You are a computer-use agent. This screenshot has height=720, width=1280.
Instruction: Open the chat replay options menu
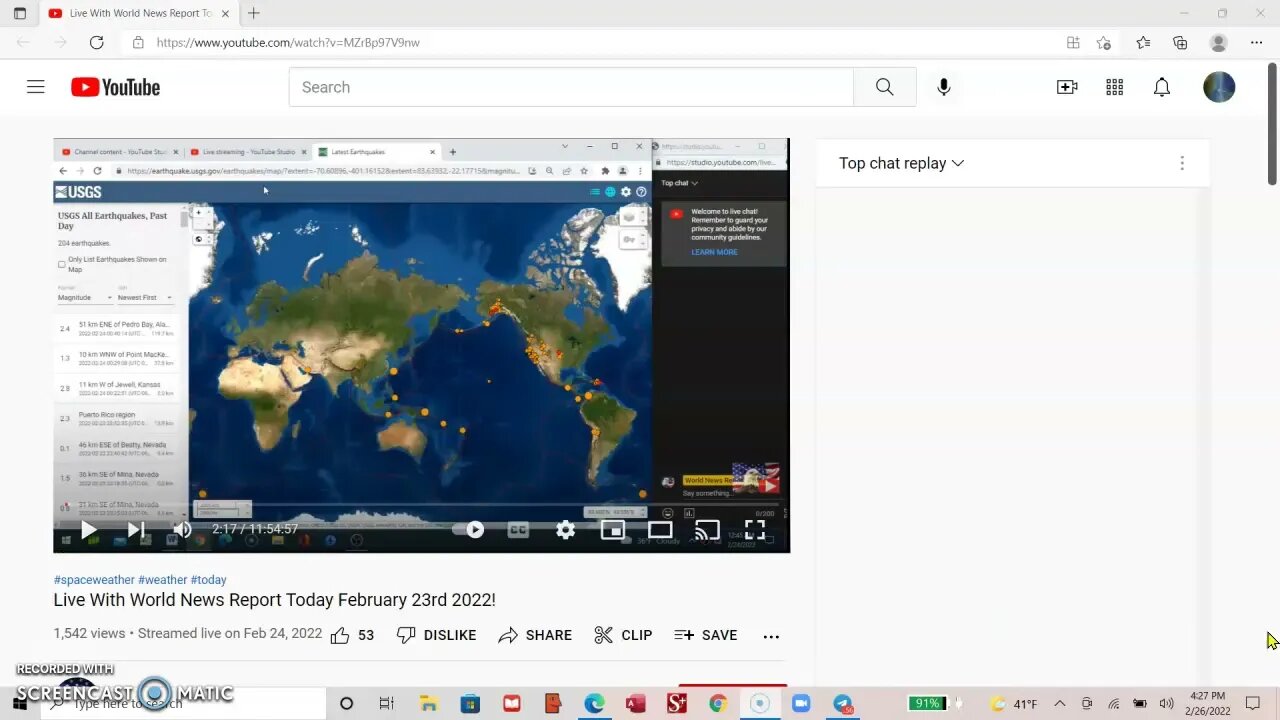point(1182,163)
